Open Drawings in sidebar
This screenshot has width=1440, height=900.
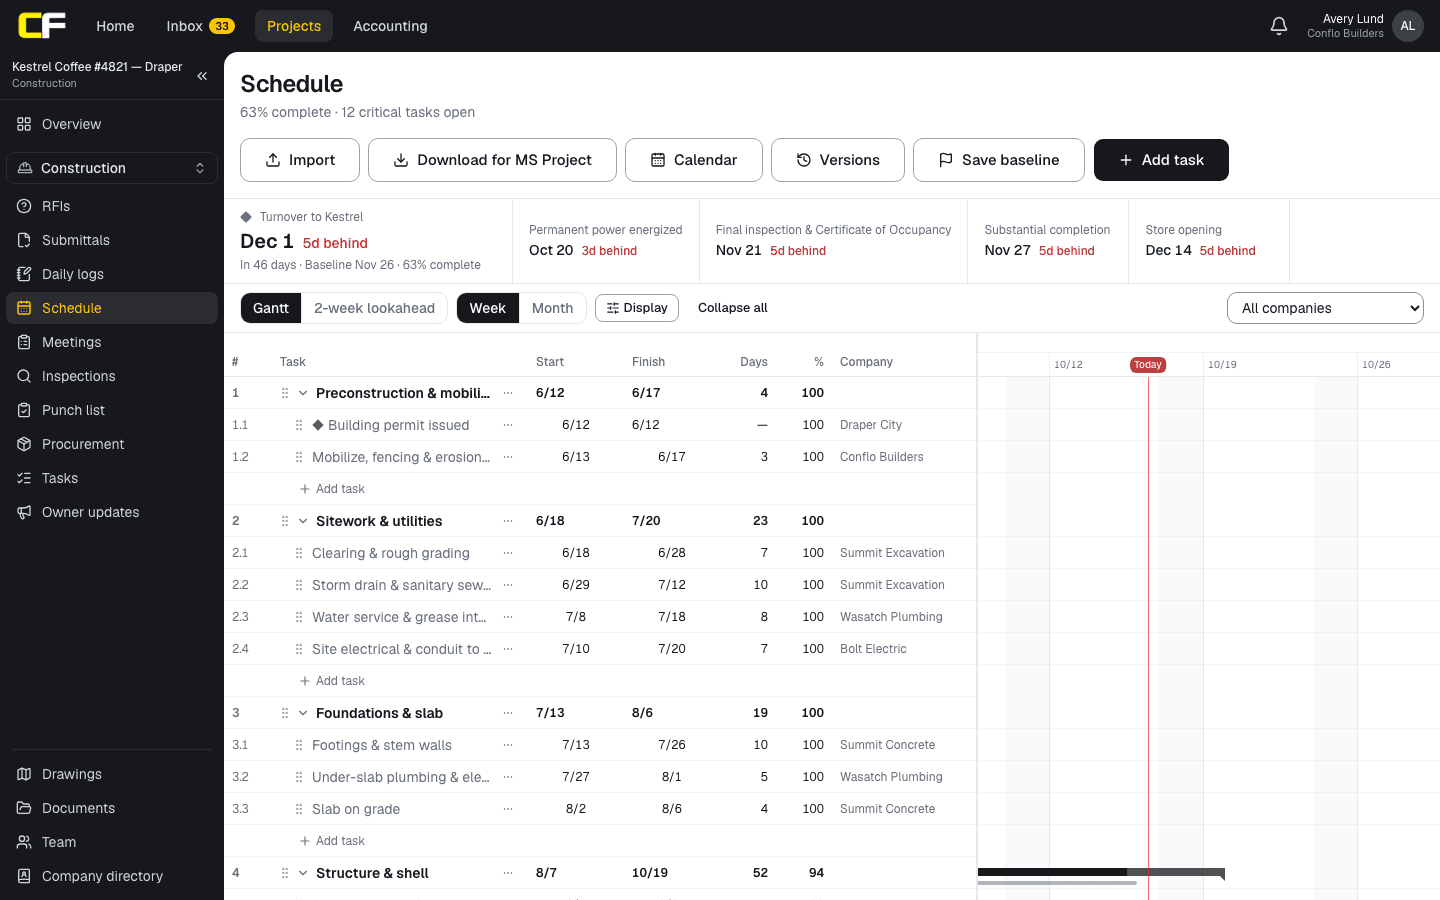(112, 774)
